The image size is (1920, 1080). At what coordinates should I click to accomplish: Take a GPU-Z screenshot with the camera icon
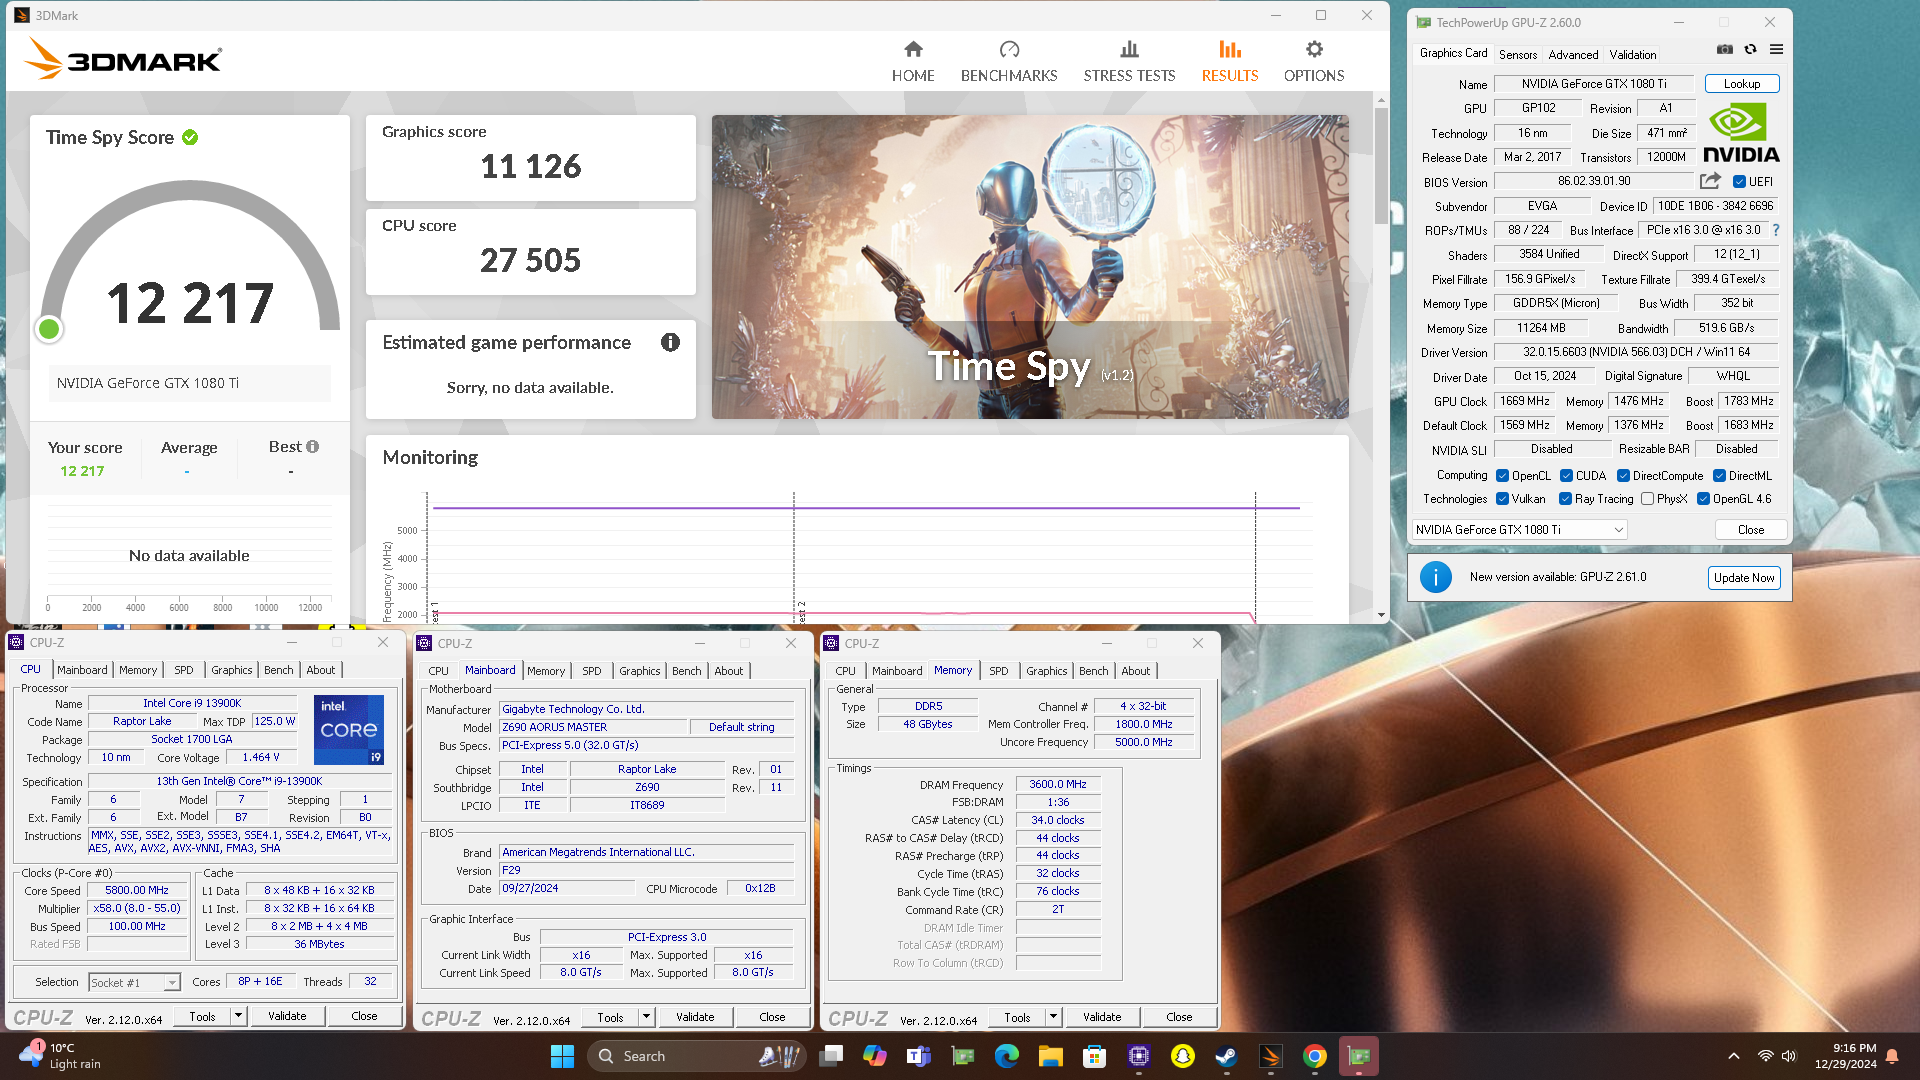coord(1725,49)
